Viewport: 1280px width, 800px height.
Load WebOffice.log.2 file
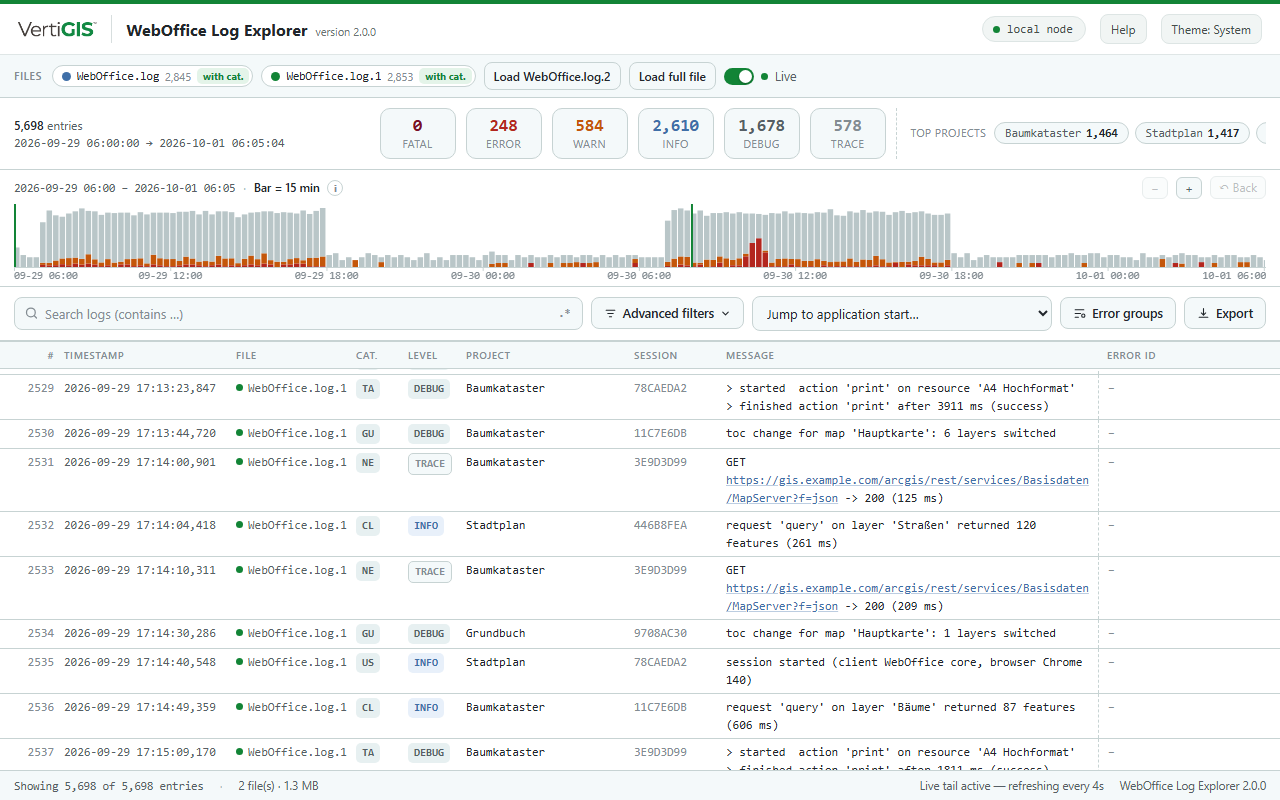pyautogui.click(x=552, y=76)
